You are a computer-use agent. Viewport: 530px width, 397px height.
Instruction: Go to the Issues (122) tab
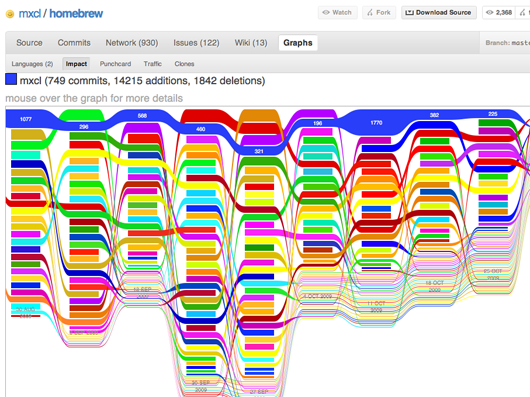196,43
